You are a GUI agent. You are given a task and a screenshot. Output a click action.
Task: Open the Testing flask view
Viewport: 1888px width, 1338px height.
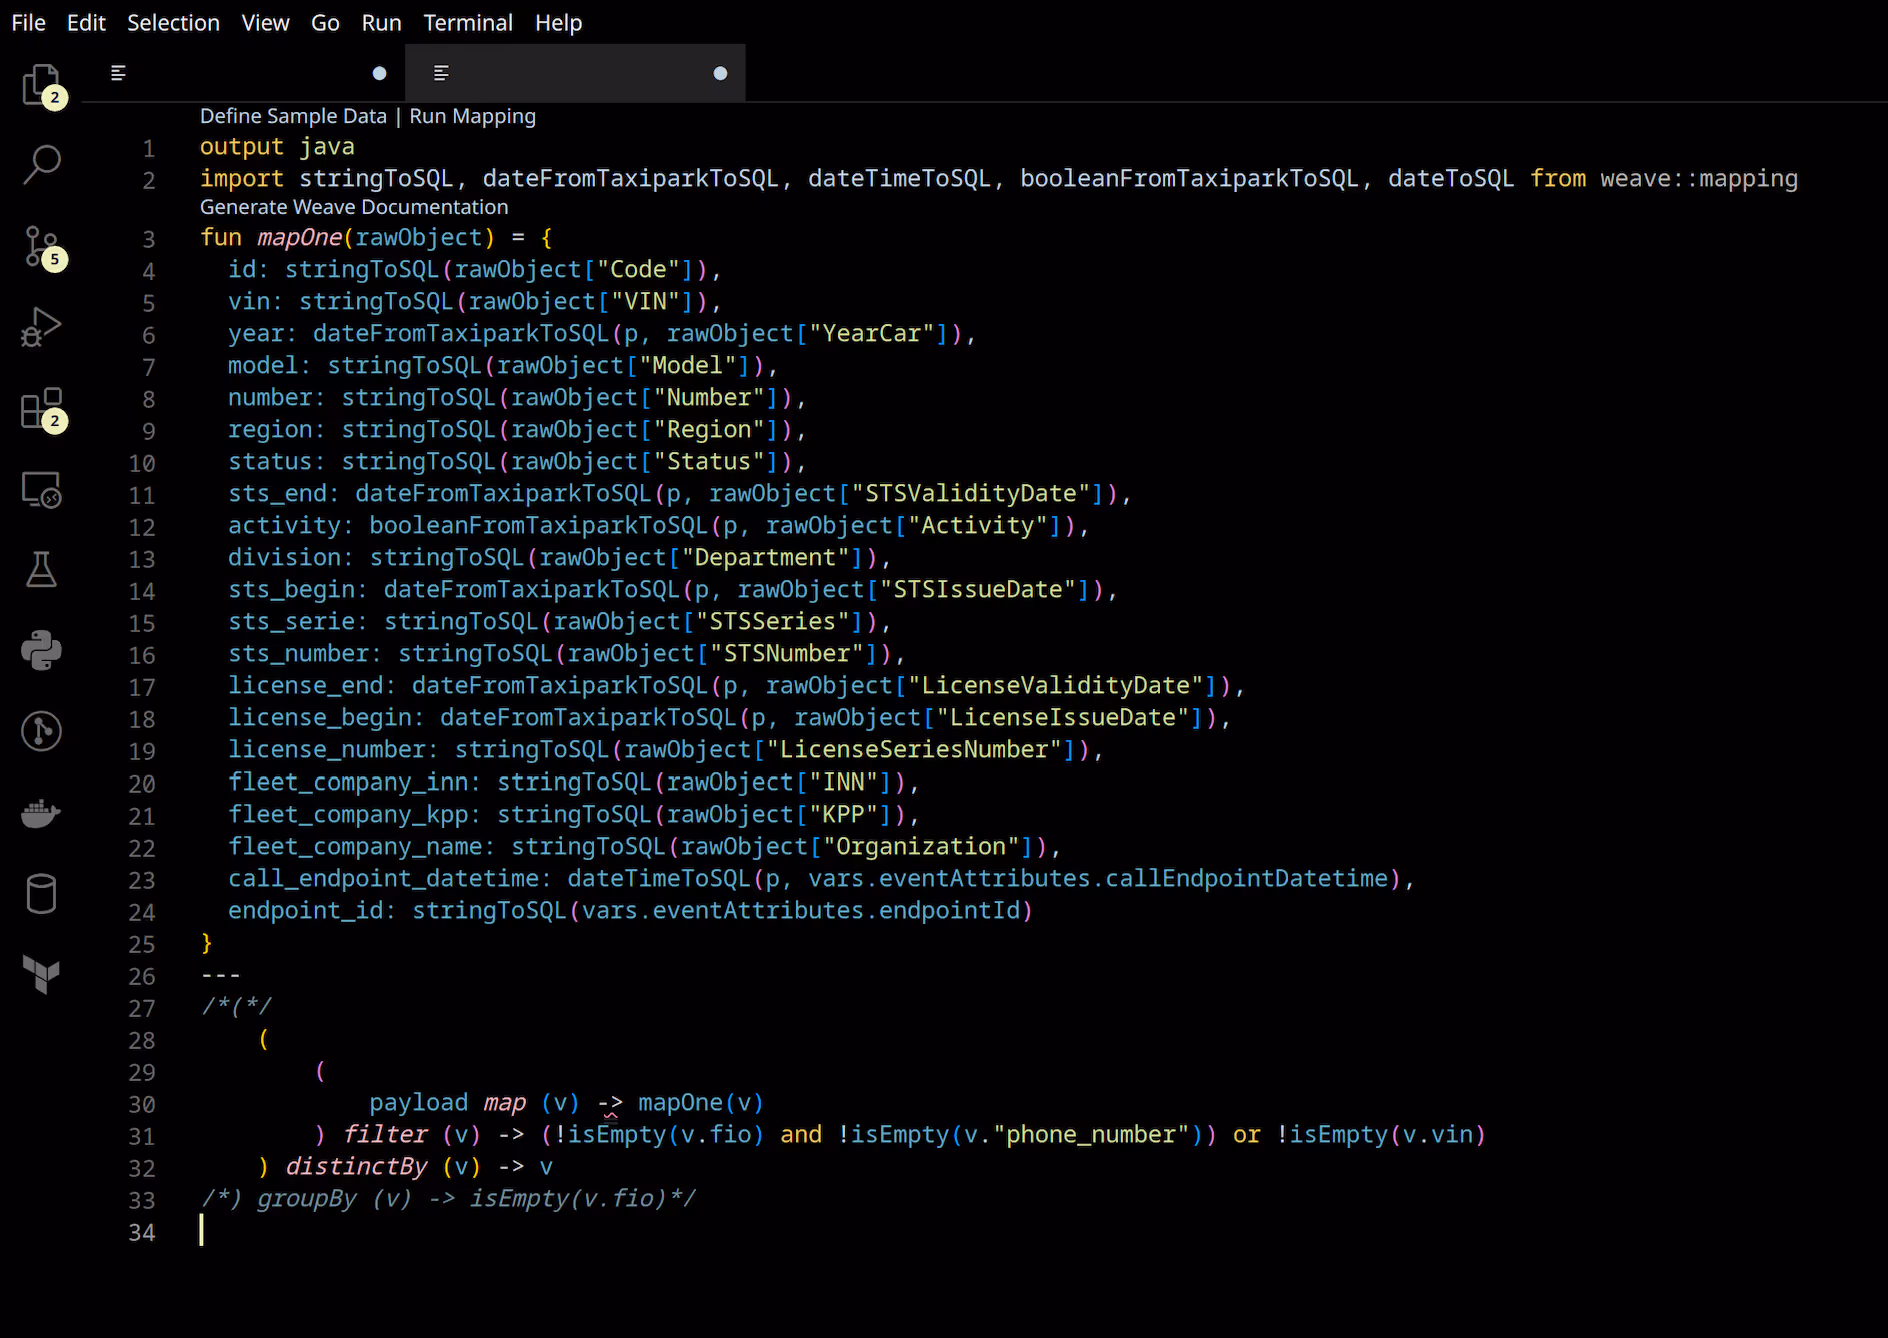pos(41,570)
